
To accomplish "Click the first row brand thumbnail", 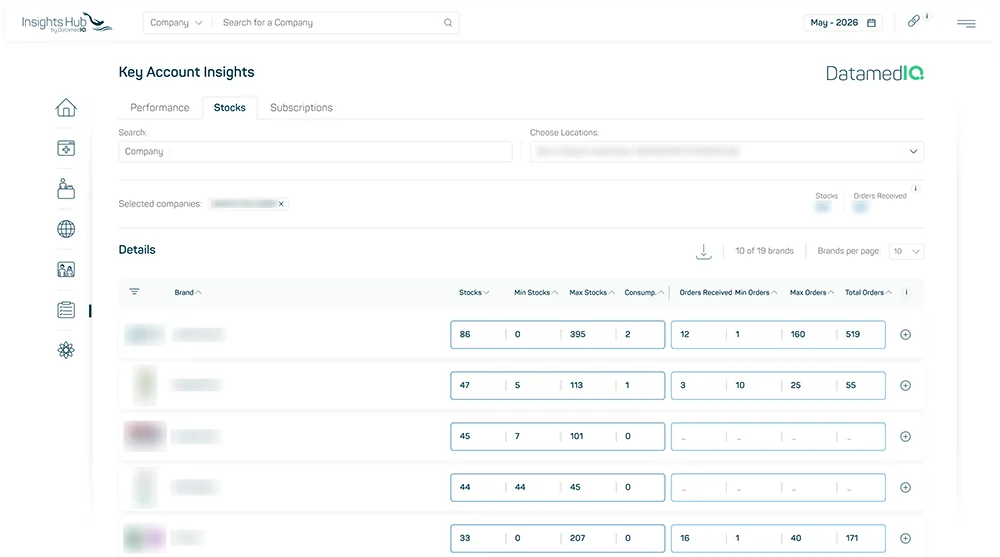I will [145, 334].
